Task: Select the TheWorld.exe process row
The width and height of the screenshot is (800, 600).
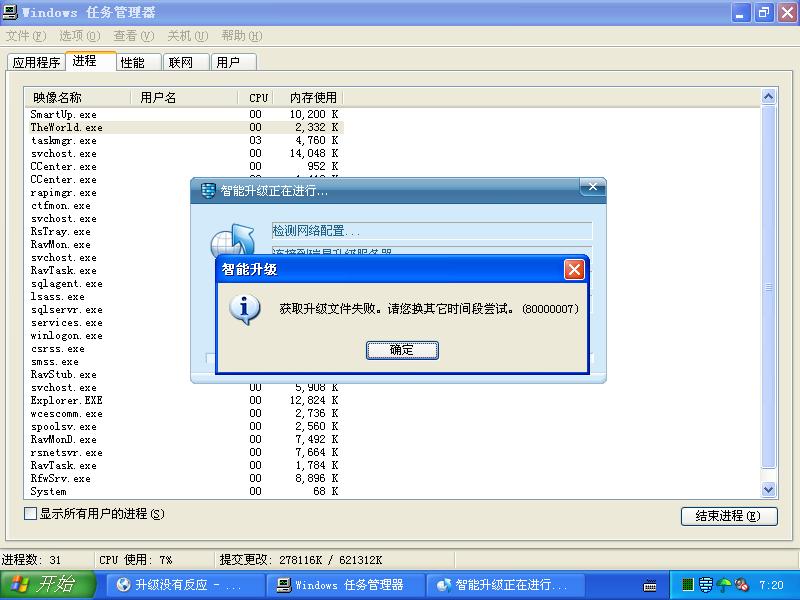Action: 184,127
